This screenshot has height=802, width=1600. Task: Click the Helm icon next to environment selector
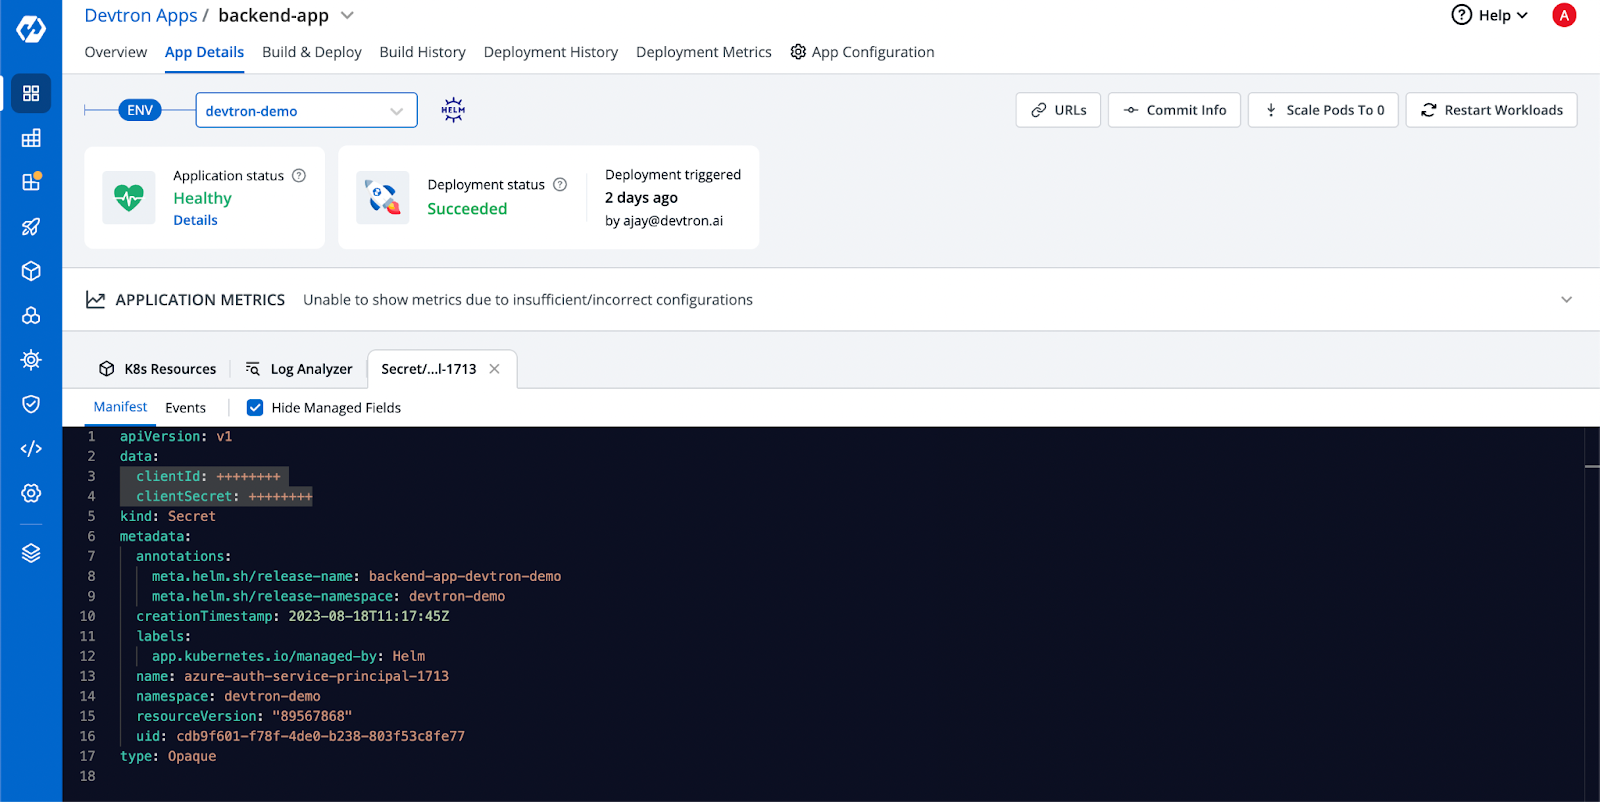point(453,110)
